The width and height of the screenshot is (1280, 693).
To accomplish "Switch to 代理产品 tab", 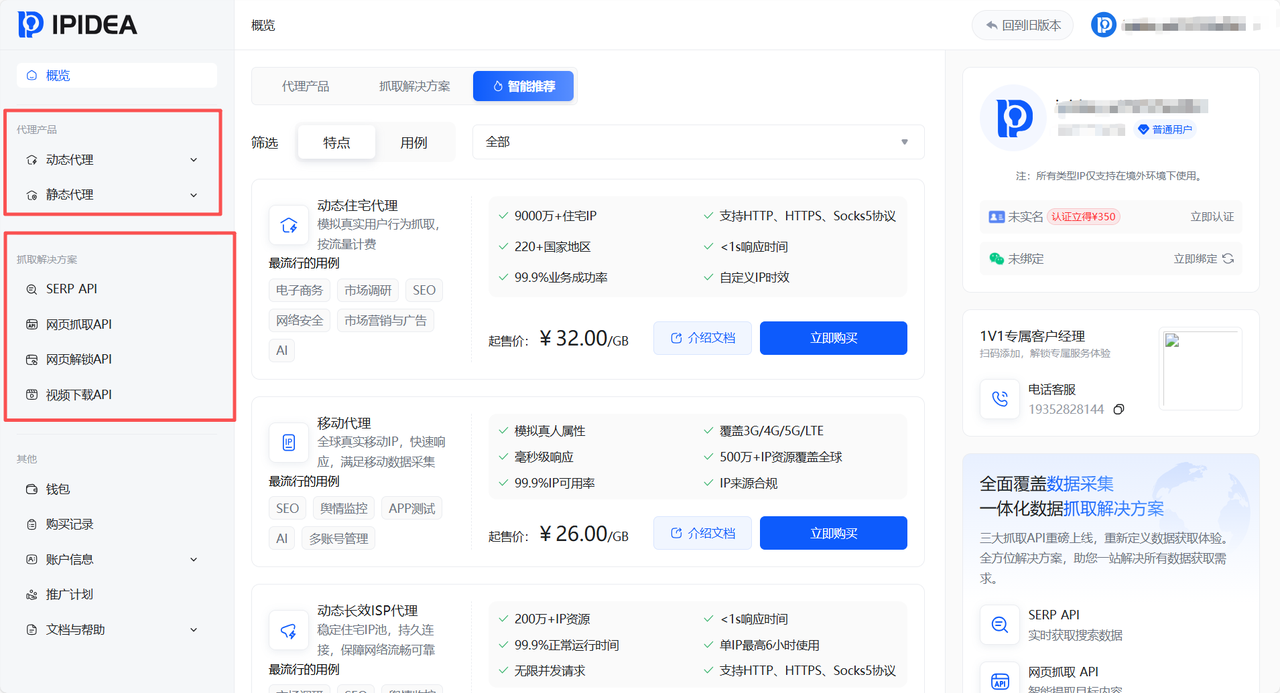I will click(x=305, y=86).
